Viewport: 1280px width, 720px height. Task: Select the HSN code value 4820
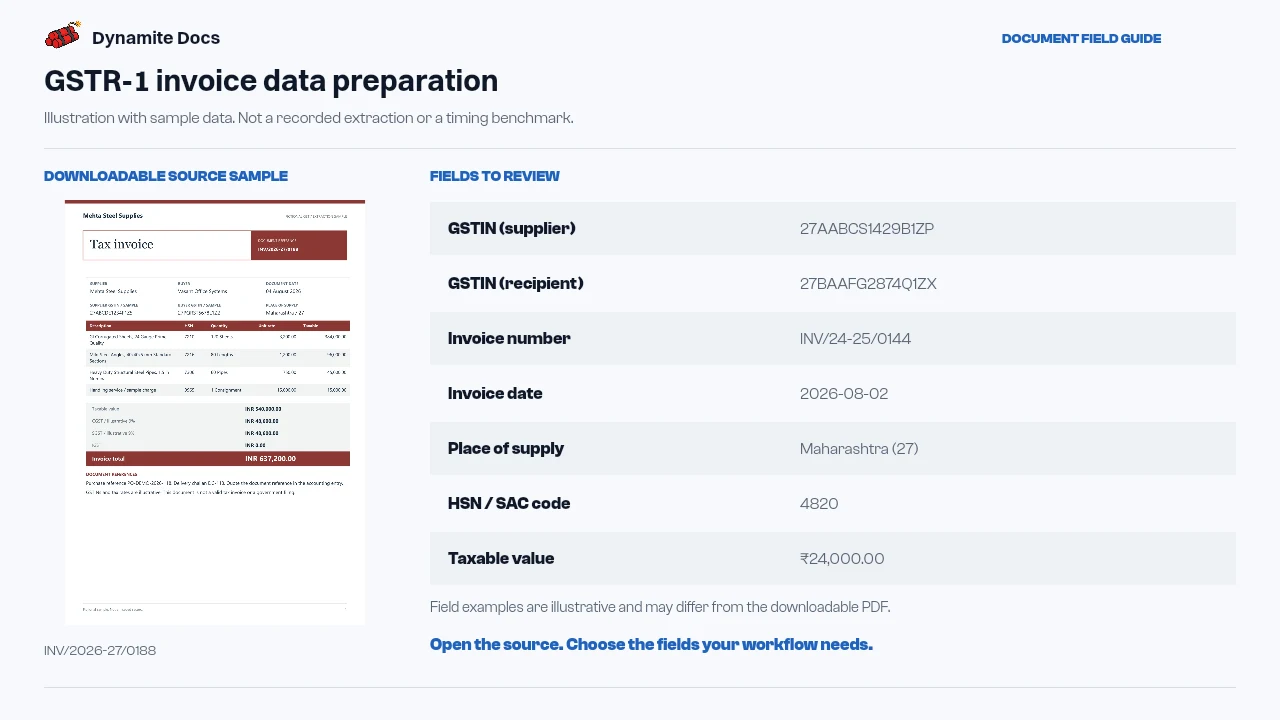[819, 504]
